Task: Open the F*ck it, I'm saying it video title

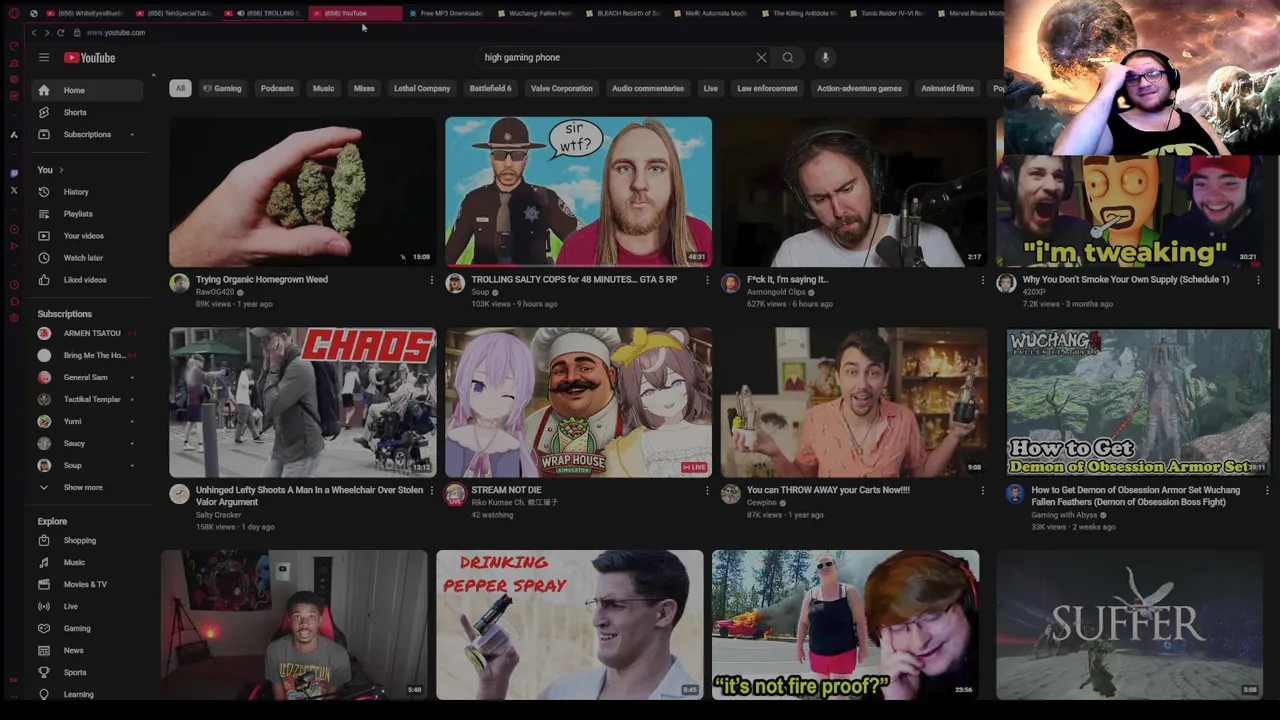Action: click(787, 280)
